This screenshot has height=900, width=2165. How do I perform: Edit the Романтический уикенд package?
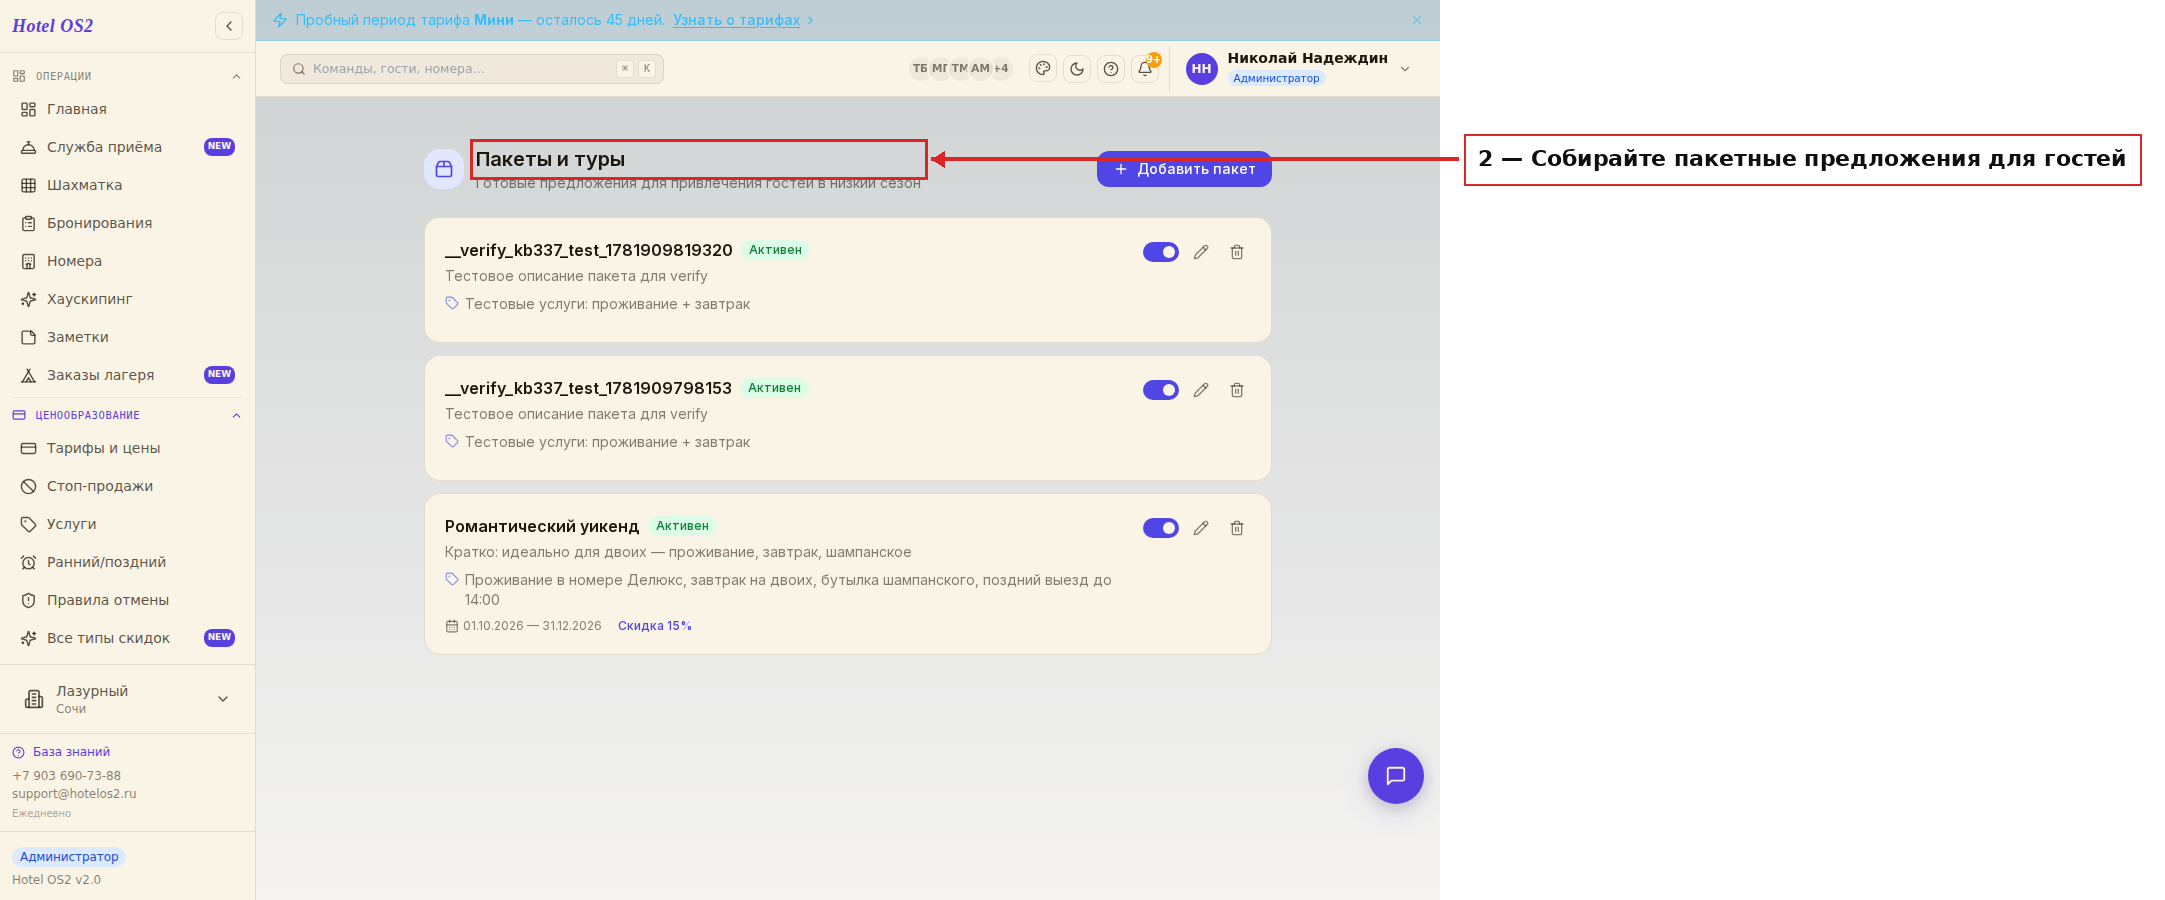point(1201,528)
